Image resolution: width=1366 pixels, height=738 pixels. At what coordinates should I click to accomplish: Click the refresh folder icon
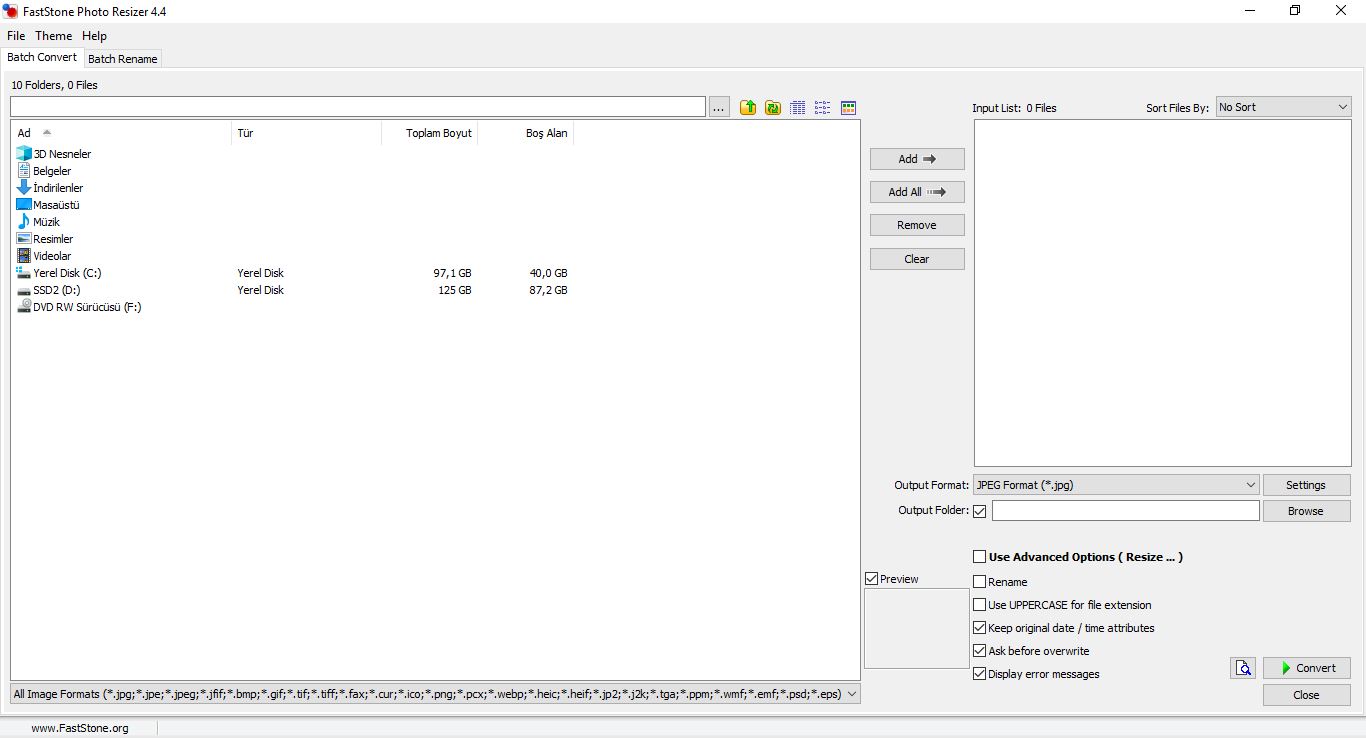(x=773, y=107)
